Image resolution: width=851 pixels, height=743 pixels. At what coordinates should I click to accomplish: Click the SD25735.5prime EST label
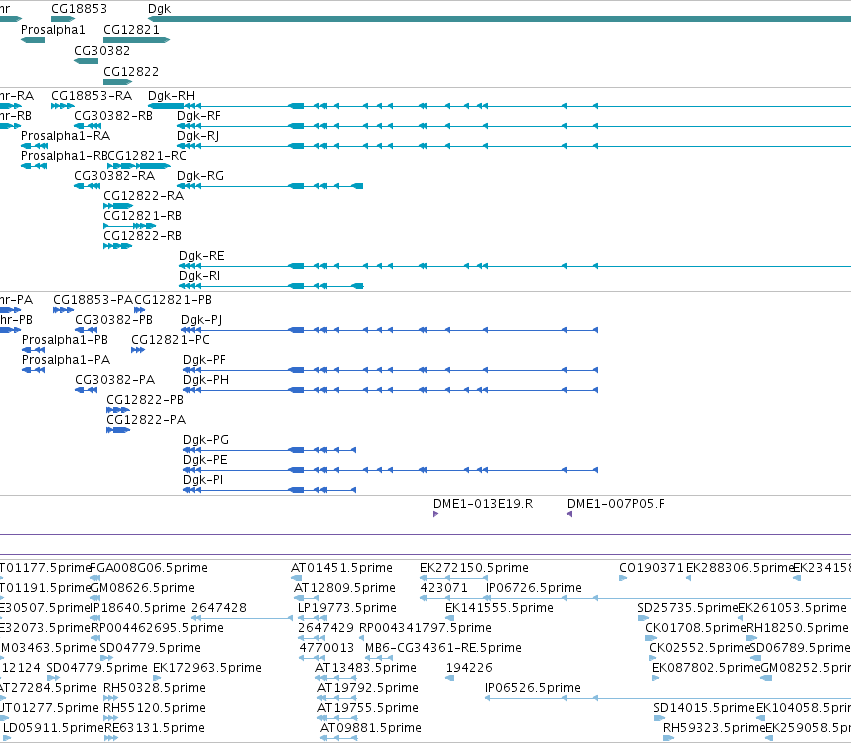point(688,608)
